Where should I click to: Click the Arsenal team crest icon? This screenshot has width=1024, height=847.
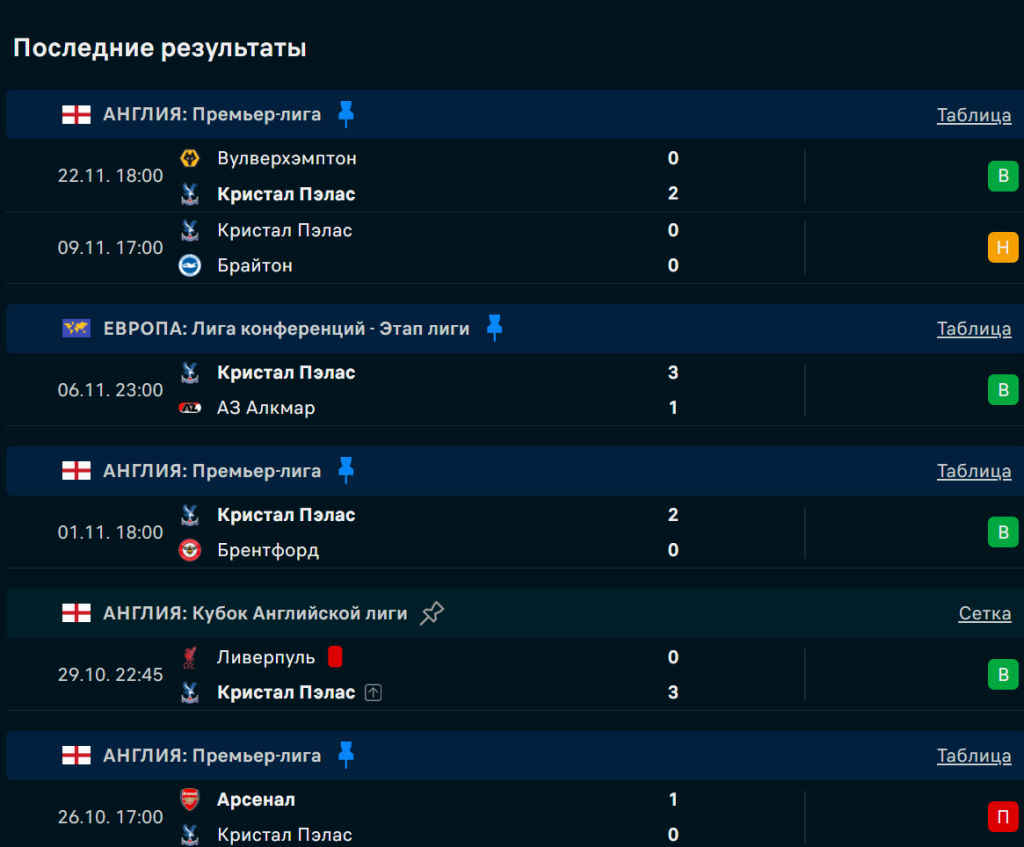click(189, 800)
